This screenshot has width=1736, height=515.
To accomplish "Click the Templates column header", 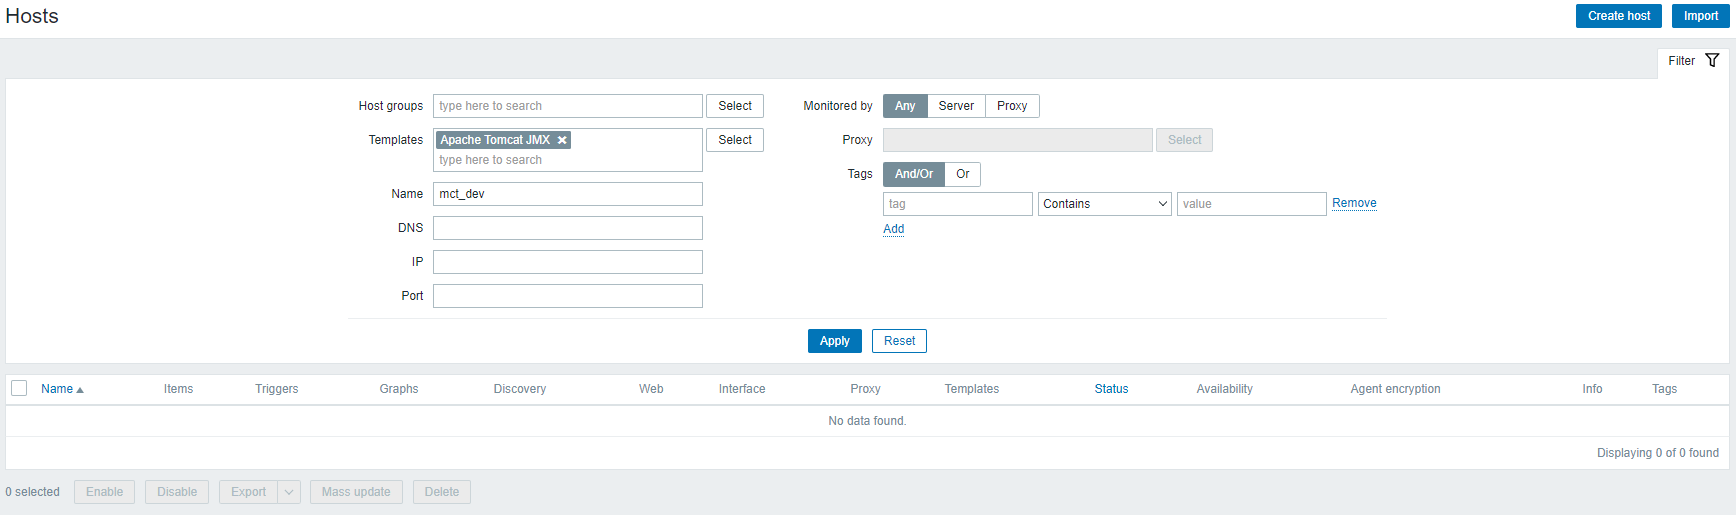I will point(972,389).
